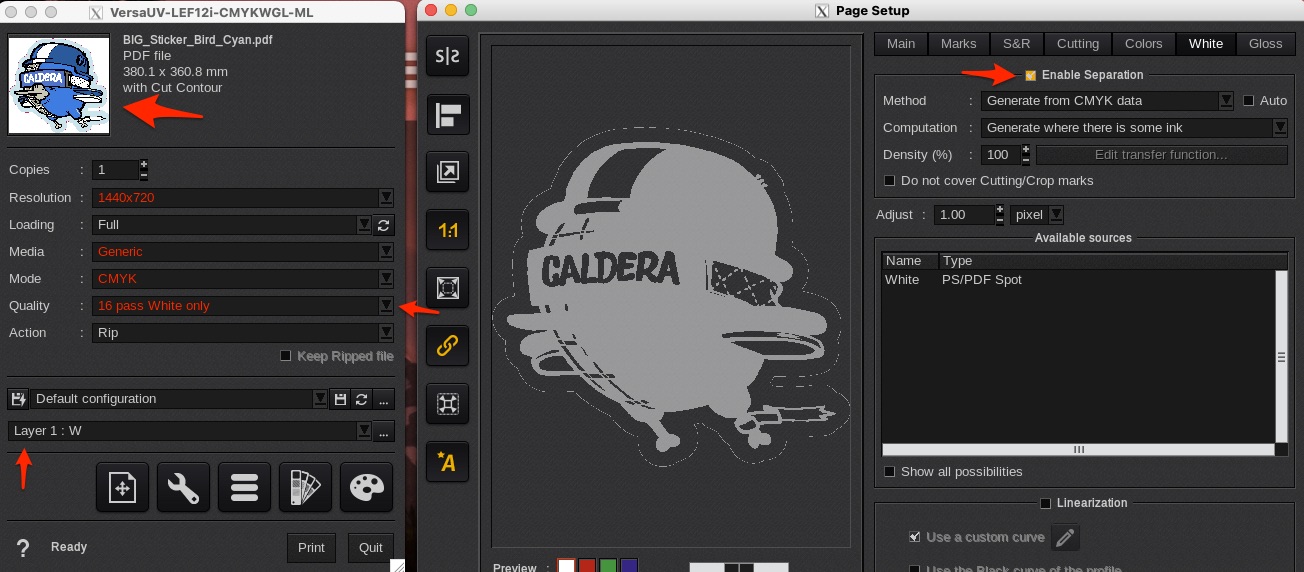Open the Quality dropdown showing 16 pass White only
The height and width of the screenshot is (572, 1304).
pos(385,306)
